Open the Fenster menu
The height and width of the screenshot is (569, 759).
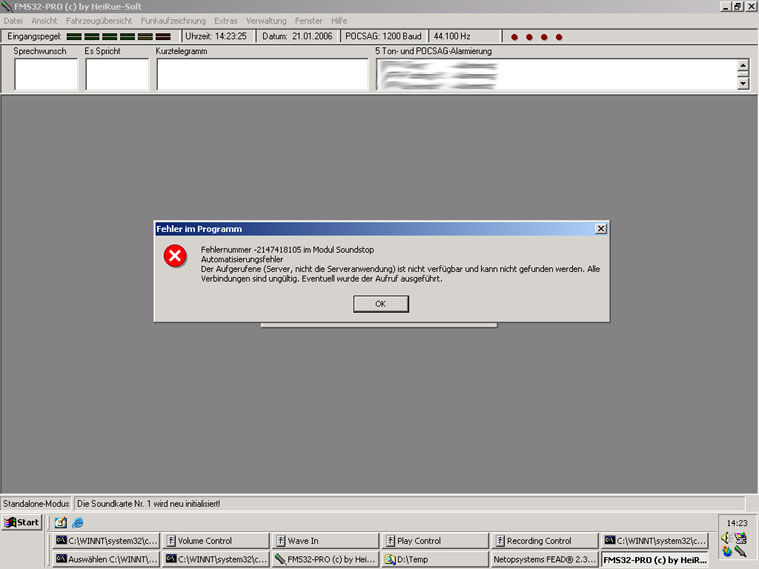[x=308, y=21]
